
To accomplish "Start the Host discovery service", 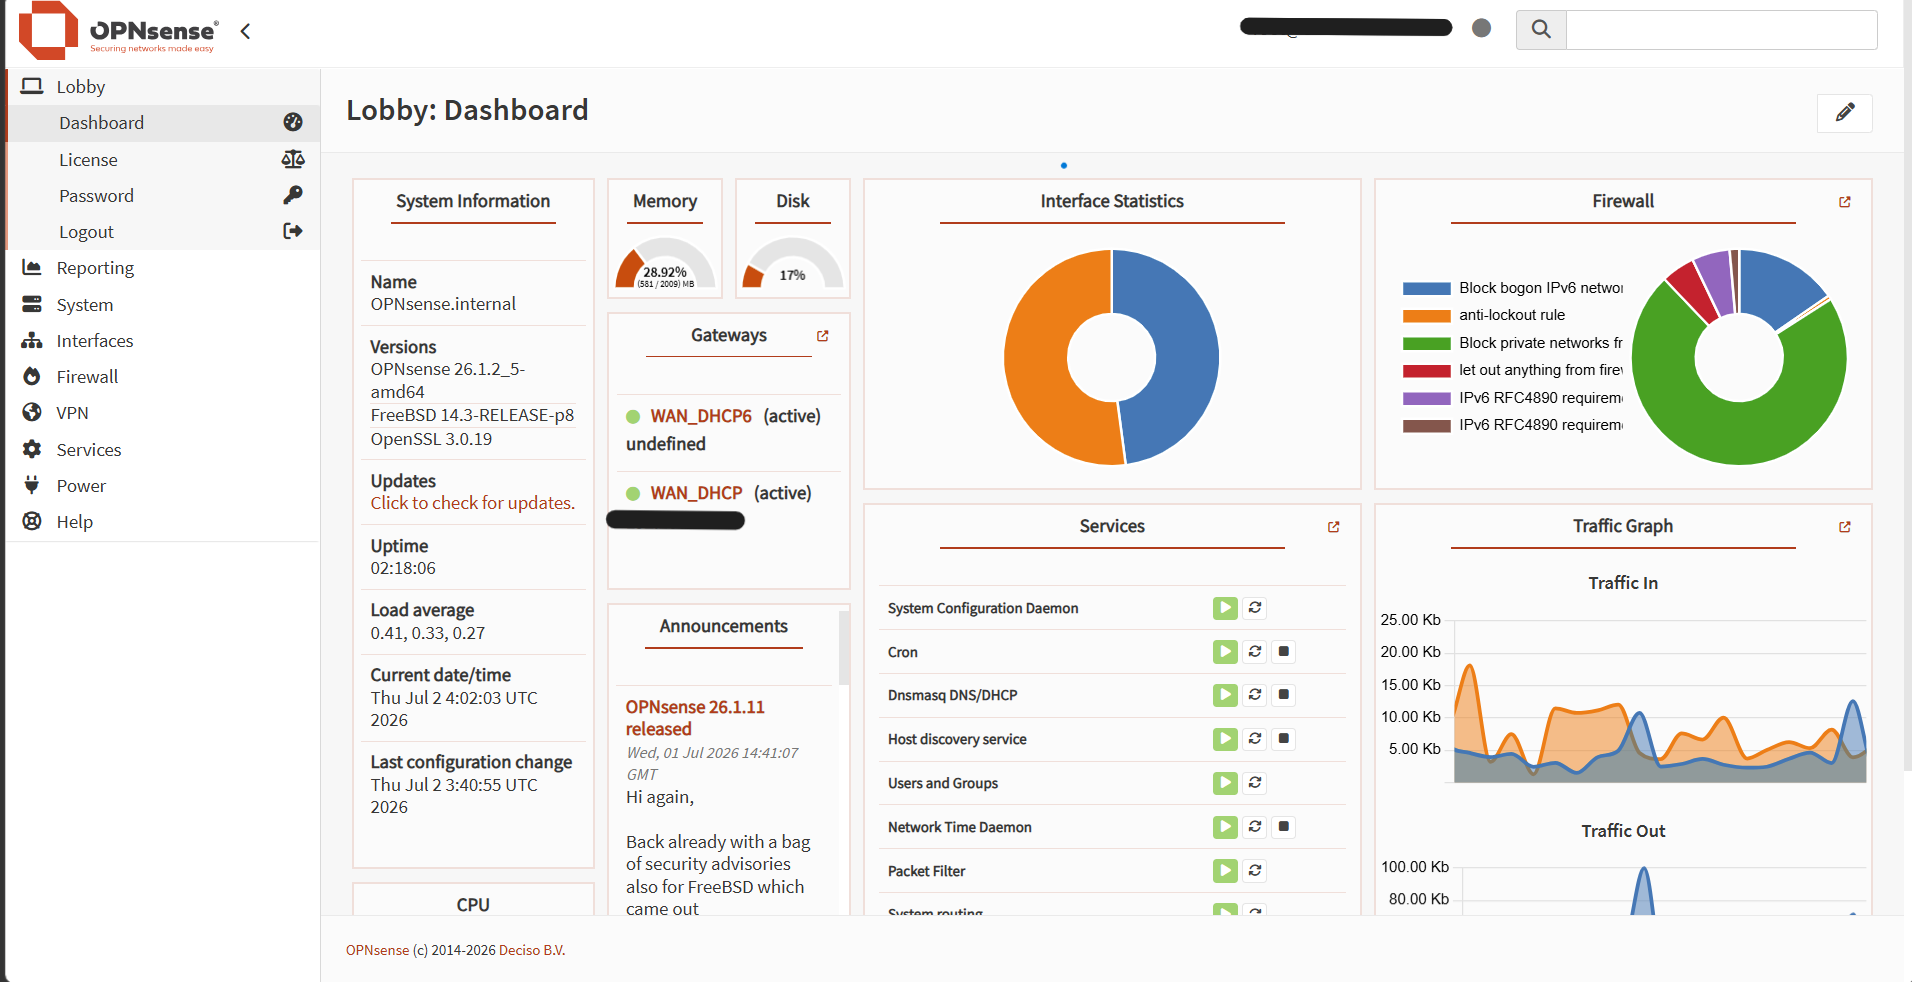I will click(x=1225, y=739).
